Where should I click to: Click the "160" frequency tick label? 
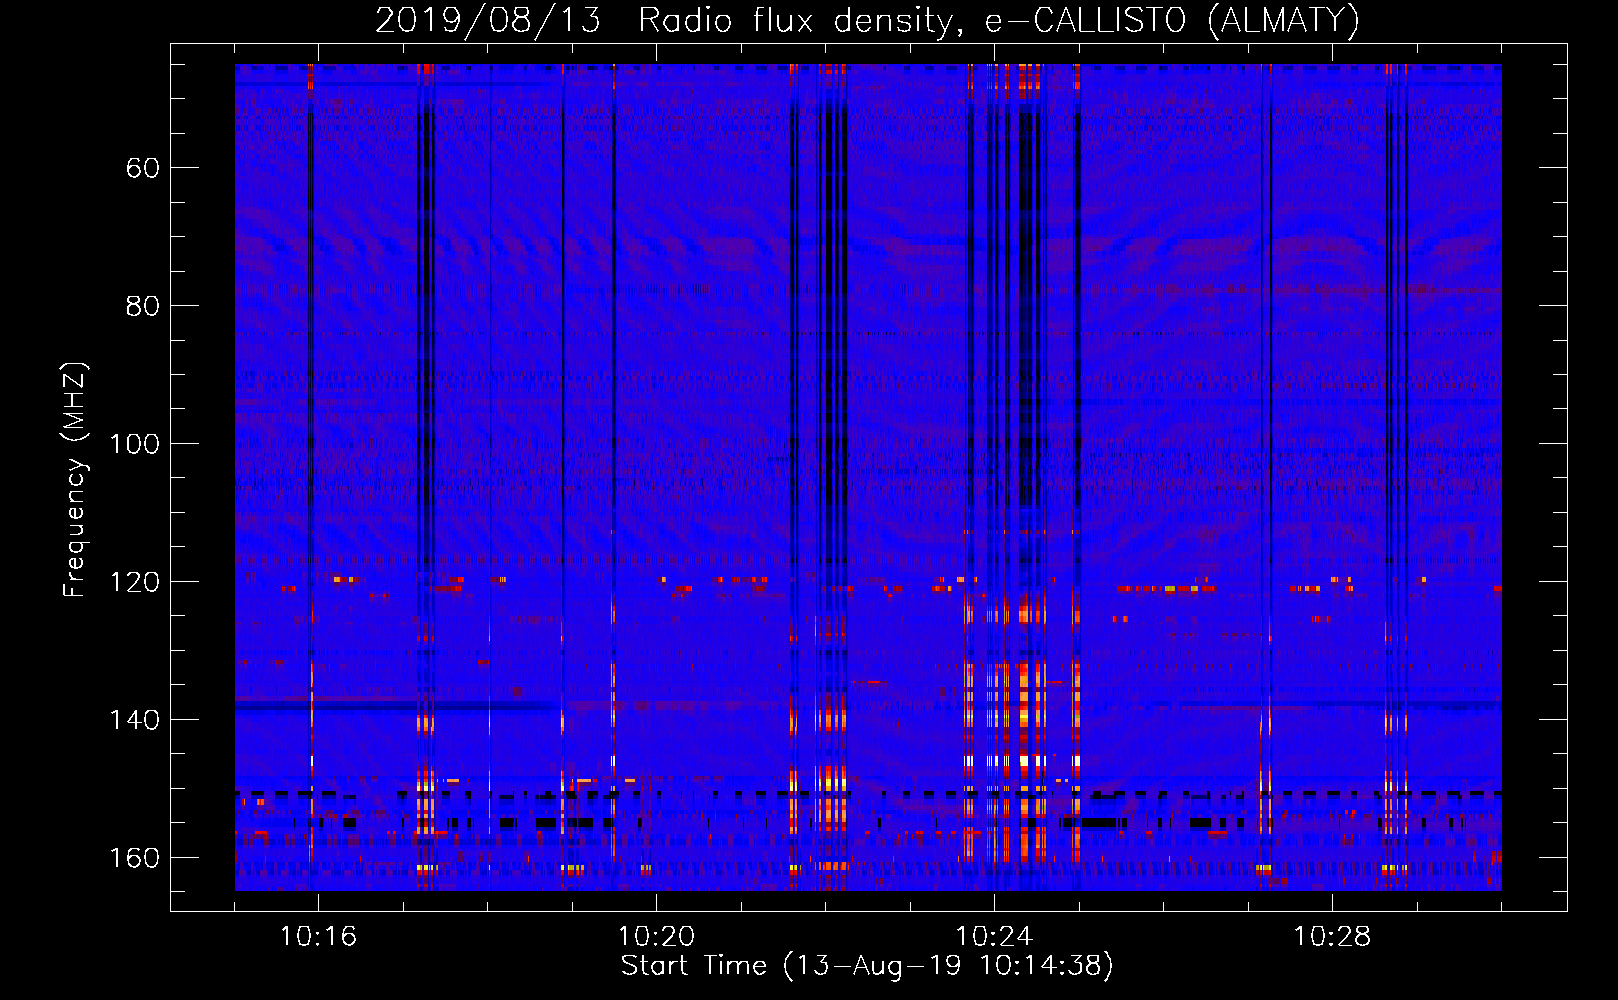(135, 858)
